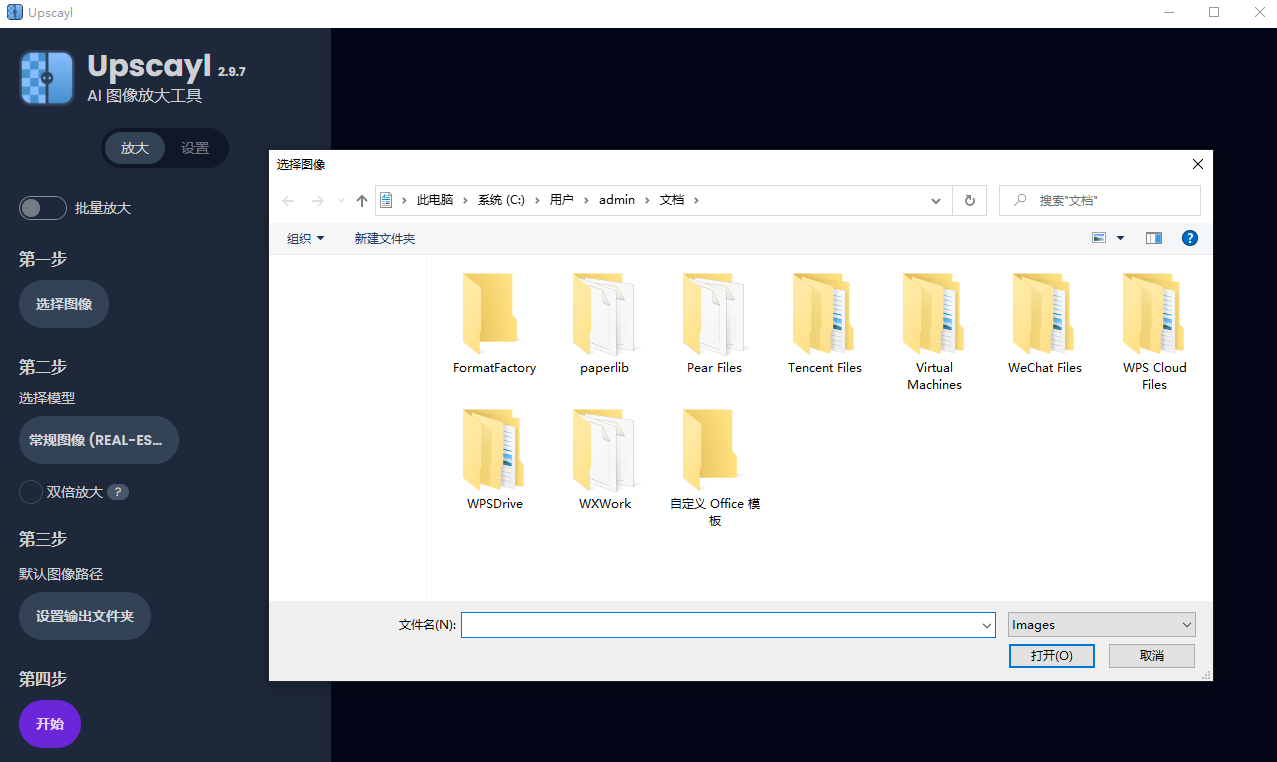The width and height of the screenshot is (1277, 762).
Task: Click the back navigation arrow
Action: click(x=289, y=200)
